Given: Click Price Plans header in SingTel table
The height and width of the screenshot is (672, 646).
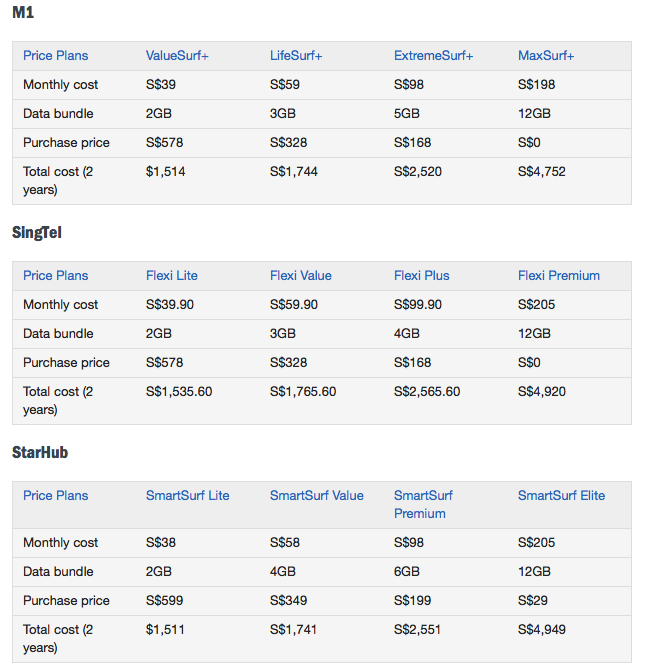Looking at the screenshot, I should click(56, 276).
